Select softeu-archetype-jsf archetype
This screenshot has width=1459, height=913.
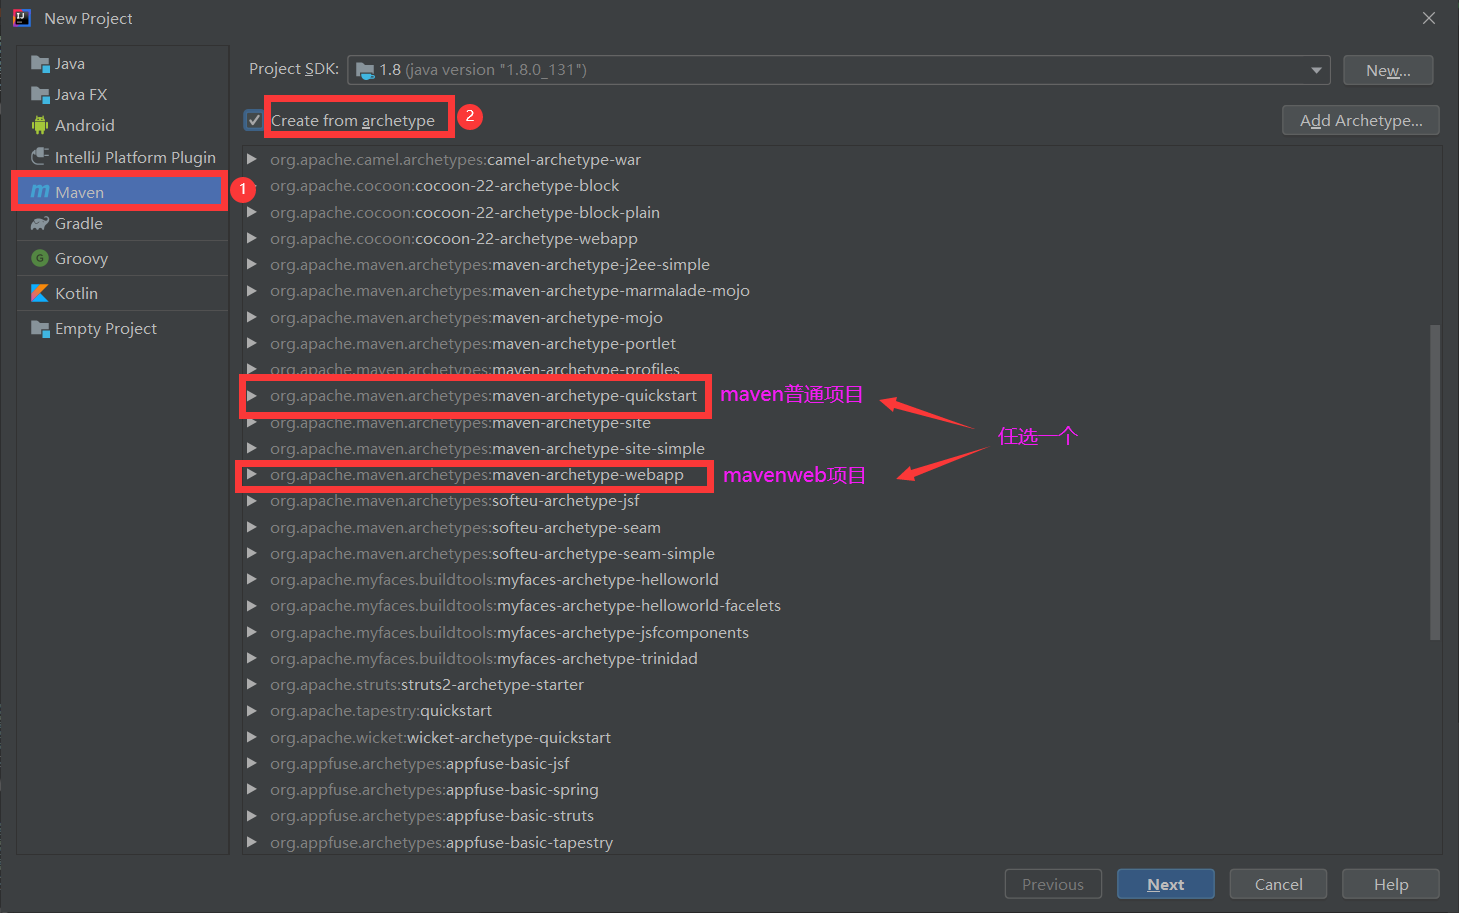(x=455, y=501)
